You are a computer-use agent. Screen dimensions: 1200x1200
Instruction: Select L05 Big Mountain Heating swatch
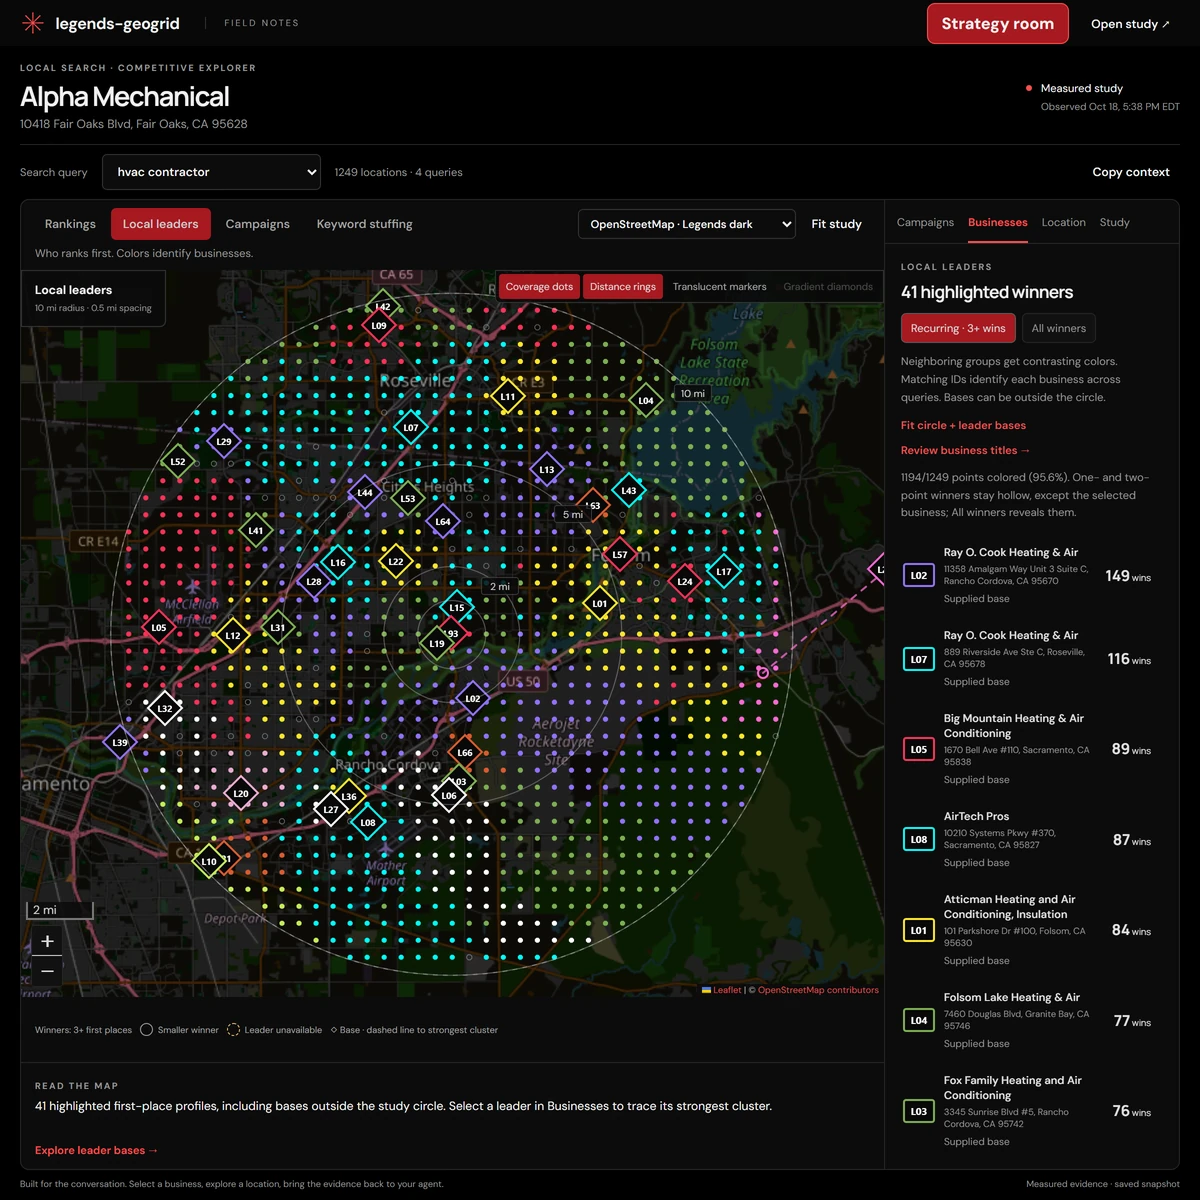(x=919, y=749)
